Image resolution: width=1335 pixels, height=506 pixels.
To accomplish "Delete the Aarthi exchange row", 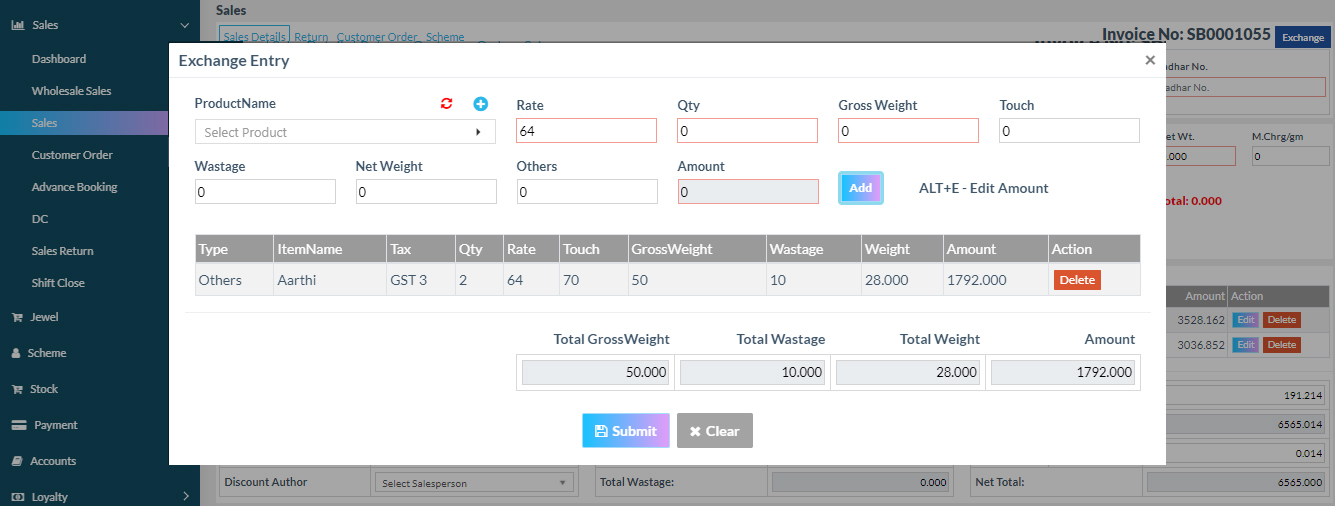I will coord(1076,280).
